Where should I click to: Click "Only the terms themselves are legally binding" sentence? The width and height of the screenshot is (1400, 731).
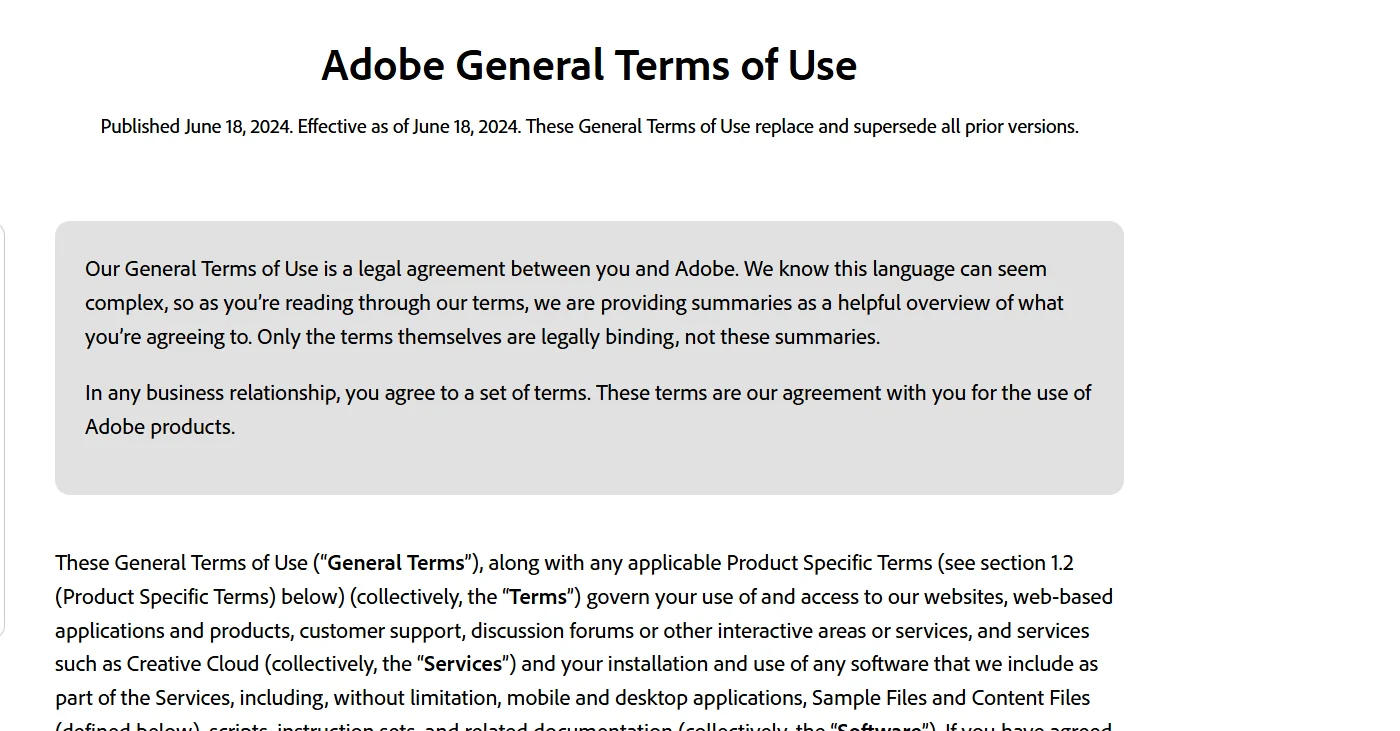[x=569, y=337]
